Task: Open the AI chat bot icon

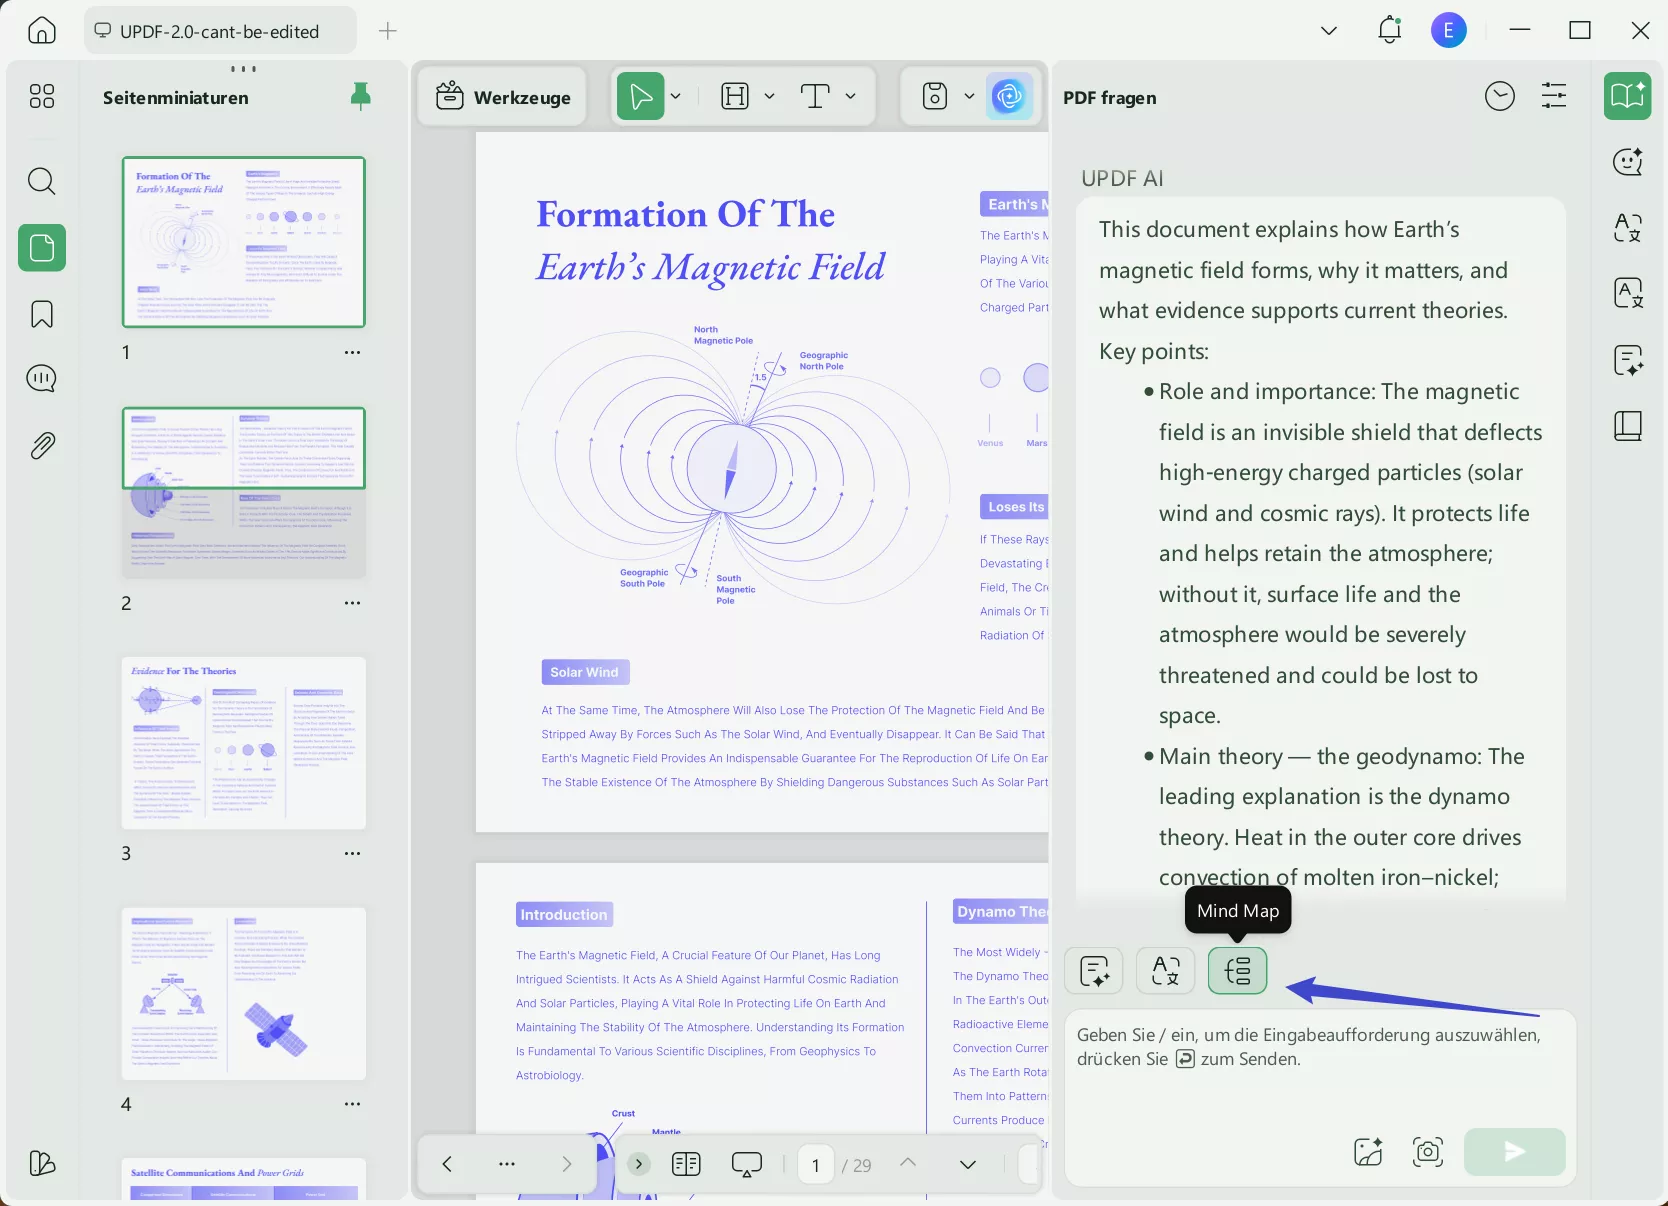Action: click(1628, 161)
